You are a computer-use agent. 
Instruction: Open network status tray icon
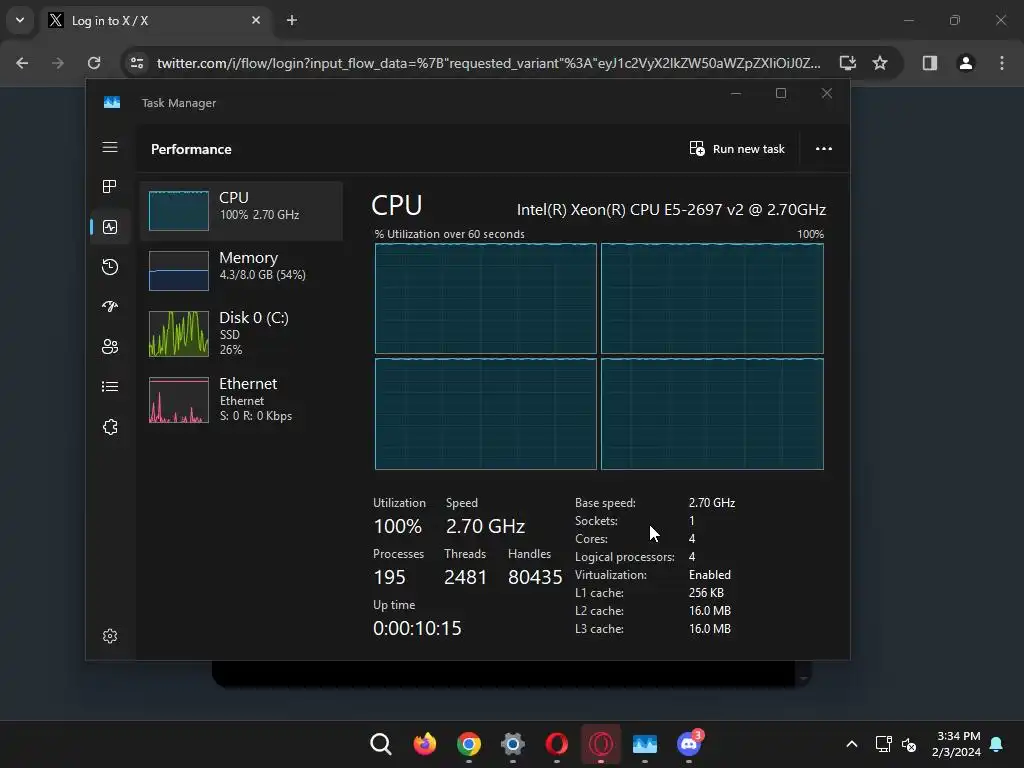pos(883,744)
